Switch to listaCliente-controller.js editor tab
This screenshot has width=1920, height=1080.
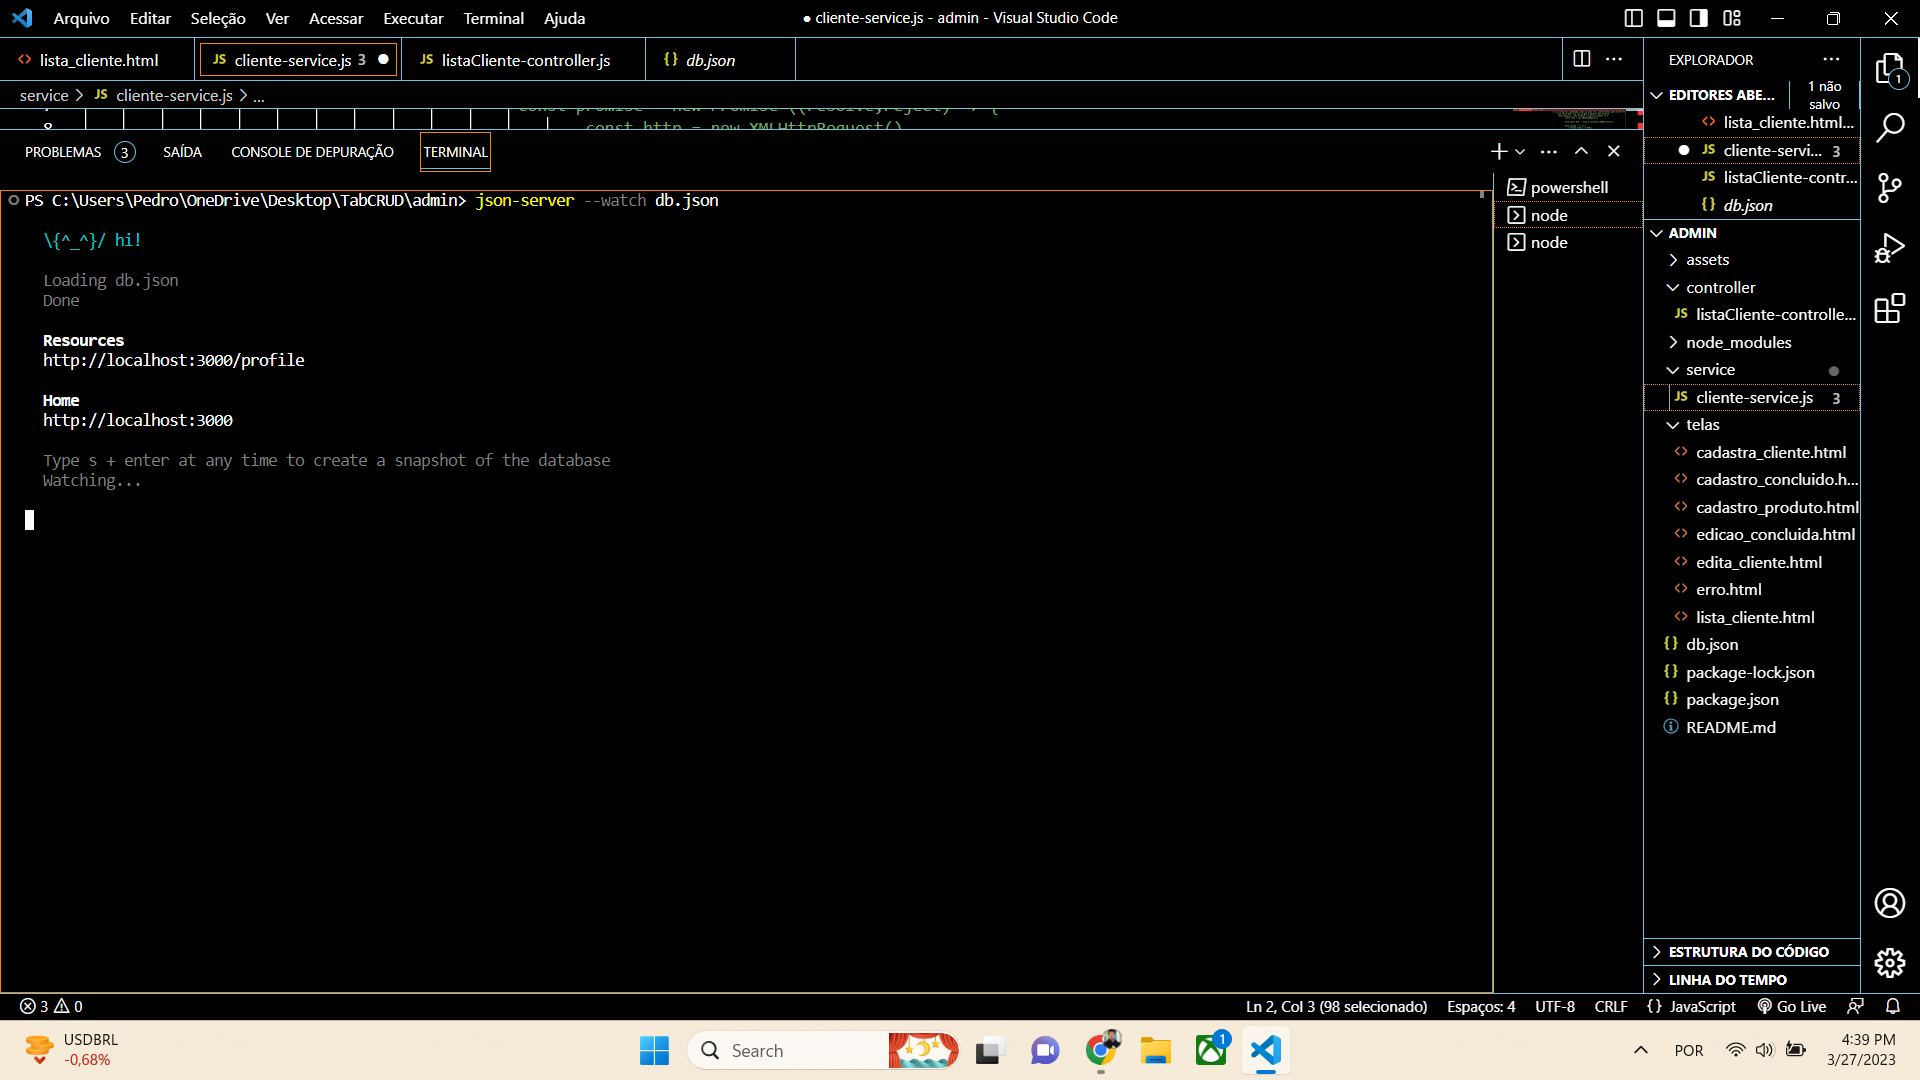[x=524, y=60]
